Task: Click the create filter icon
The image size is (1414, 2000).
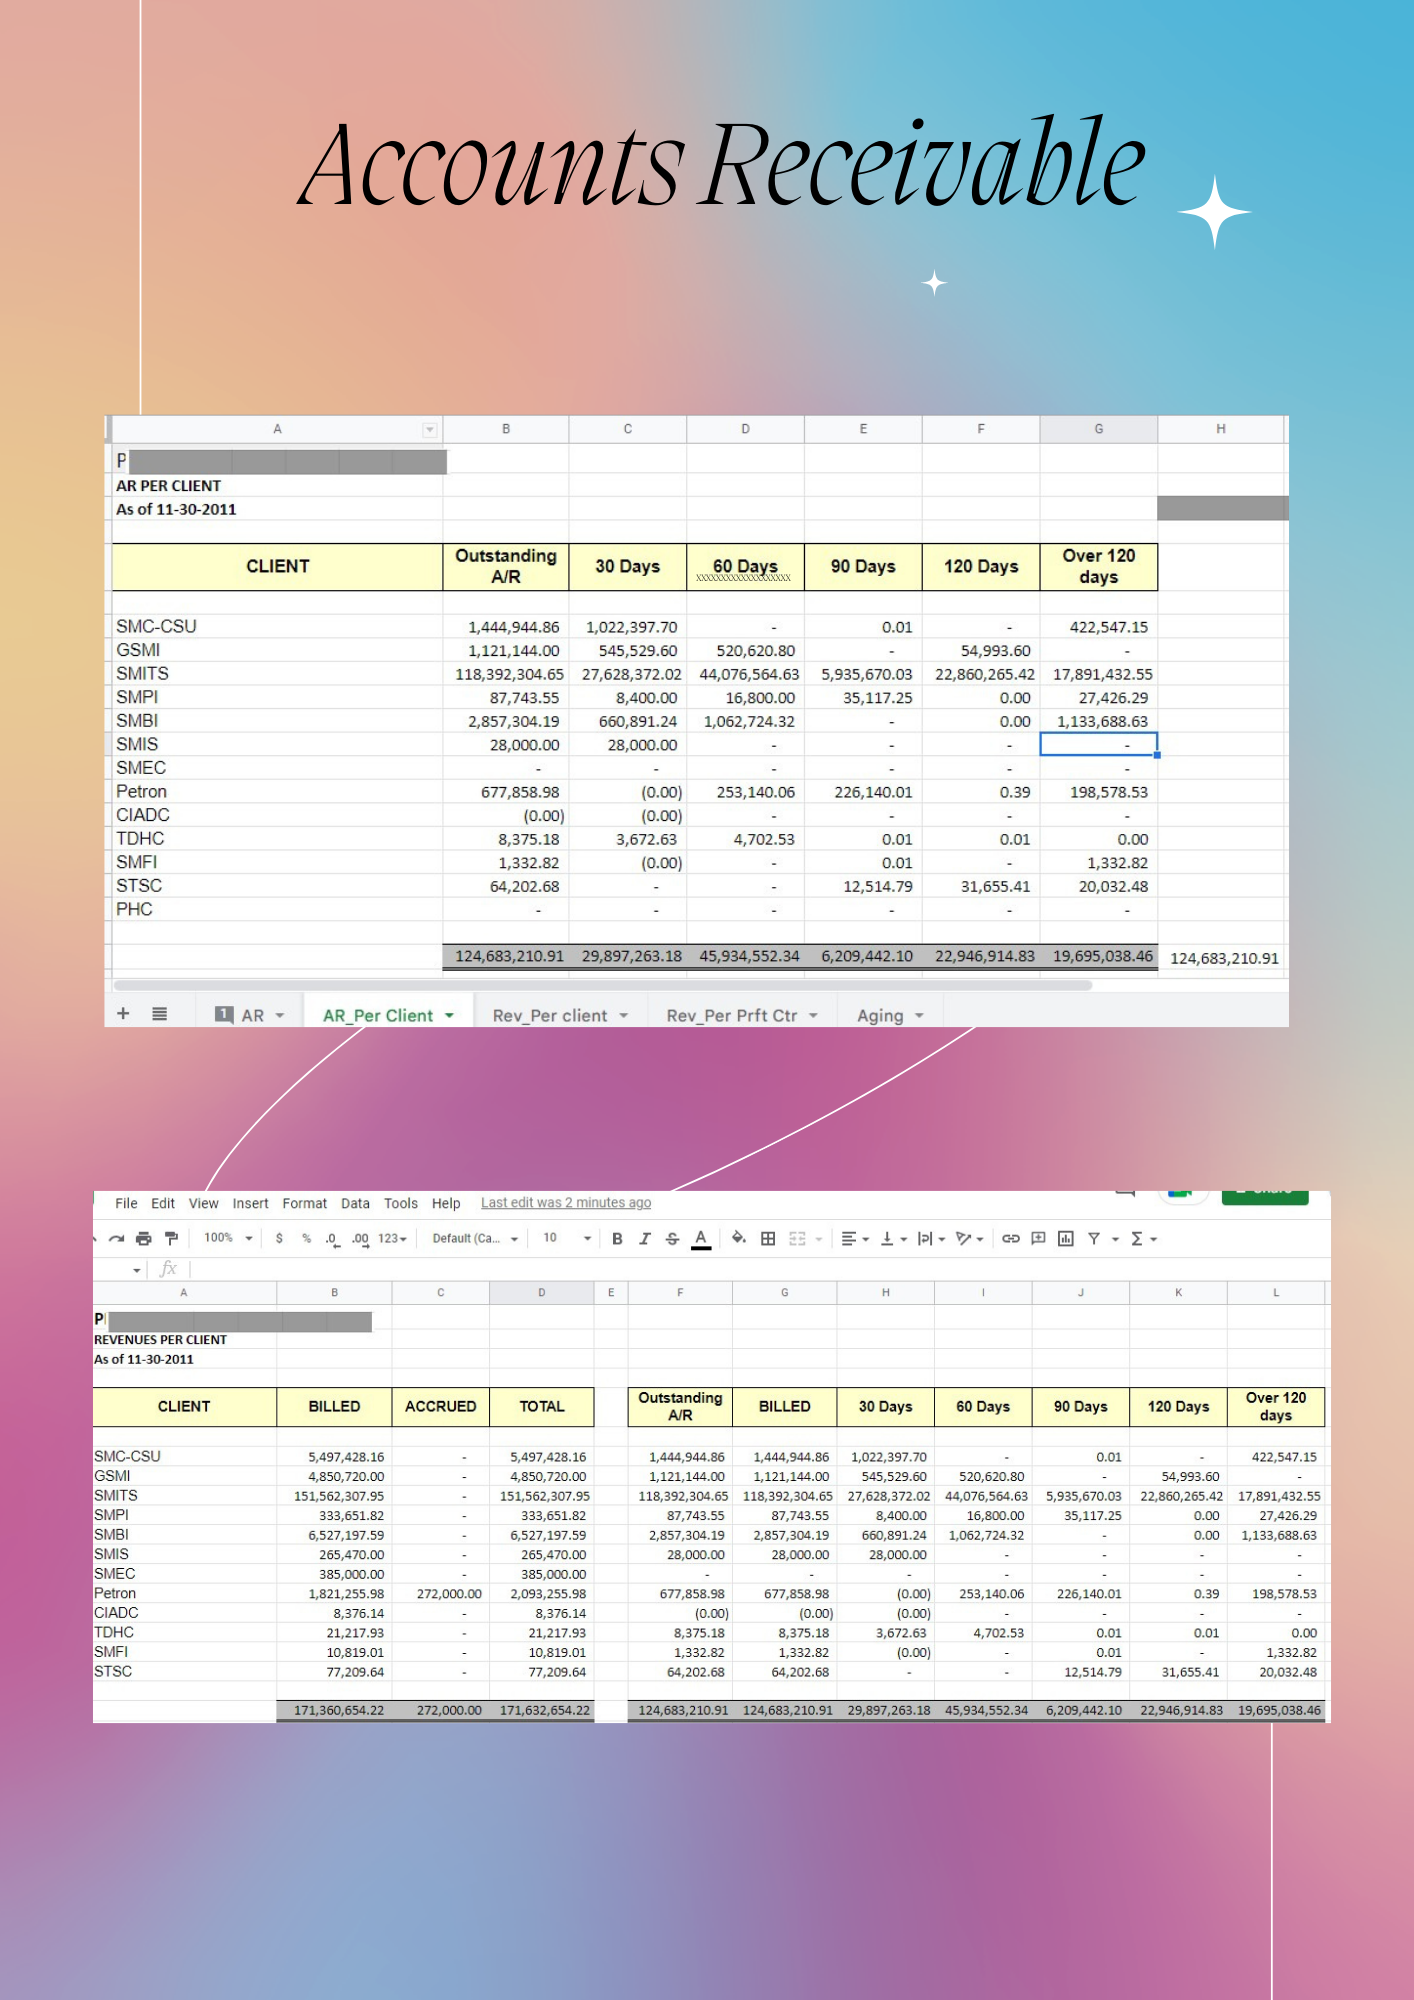Action: (1094, 1239)
